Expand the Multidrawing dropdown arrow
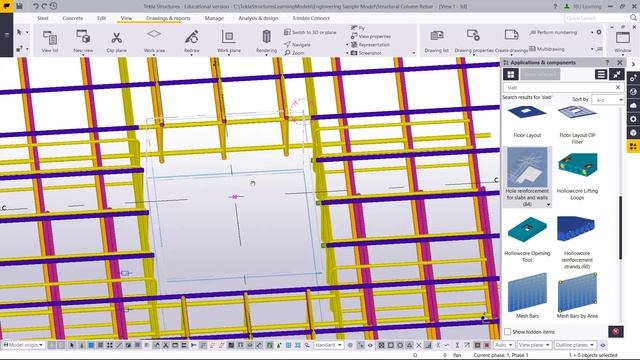The width and height of the screenshot is (640, 360). pos(592,49)
